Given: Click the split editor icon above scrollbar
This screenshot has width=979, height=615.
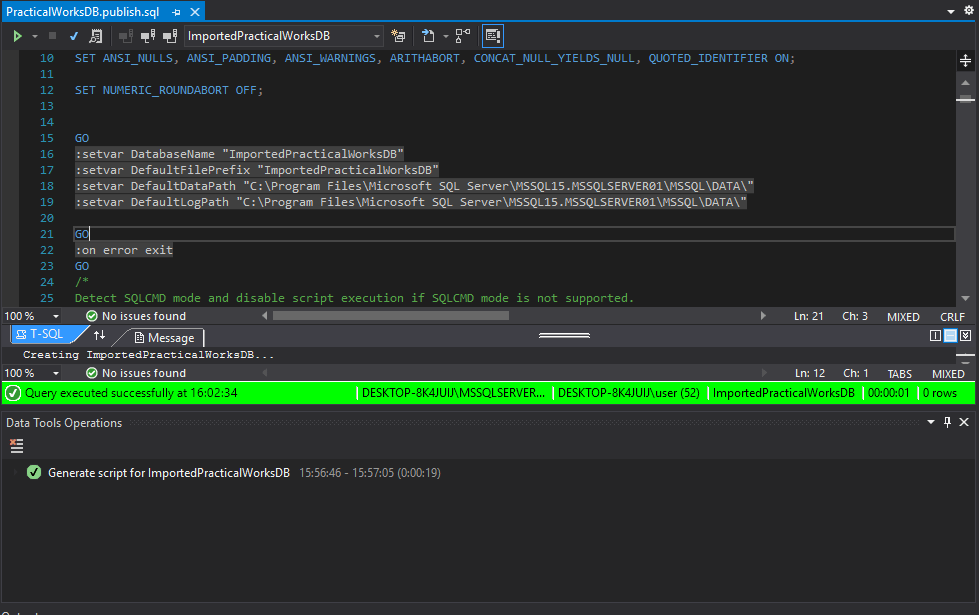Looking at the screenshot, I should [965, 60].
